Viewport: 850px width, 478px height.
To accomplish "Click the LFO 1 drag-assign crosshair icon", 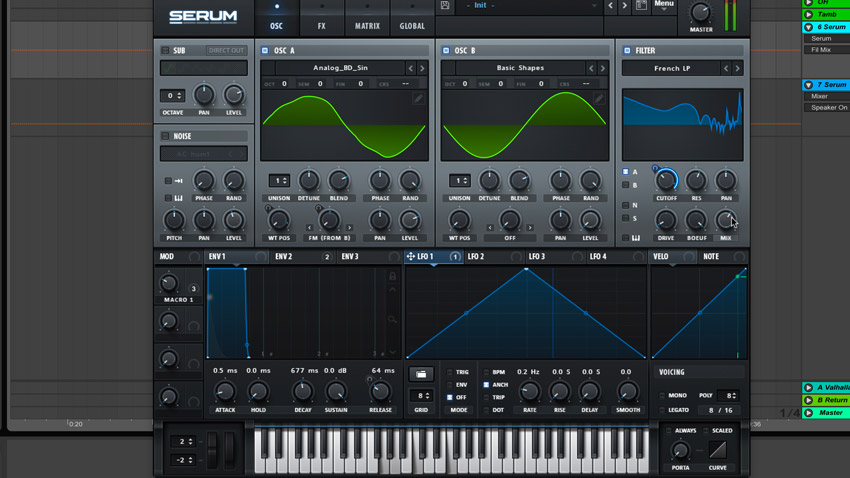I will pos(411,256).
